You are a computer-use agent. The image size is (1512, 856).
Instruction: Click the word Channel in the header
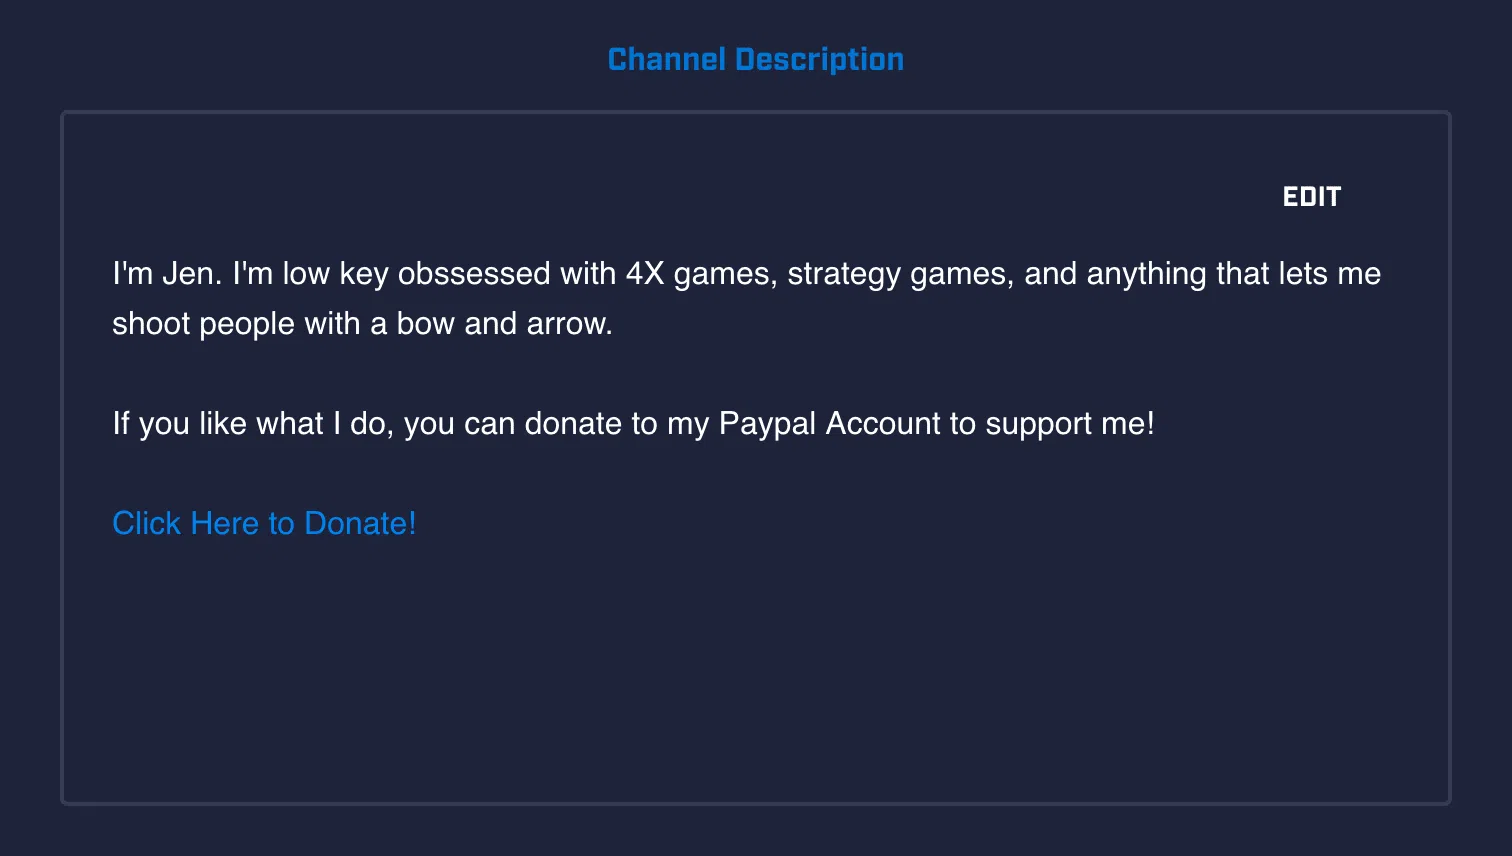[x=666, y=60]
